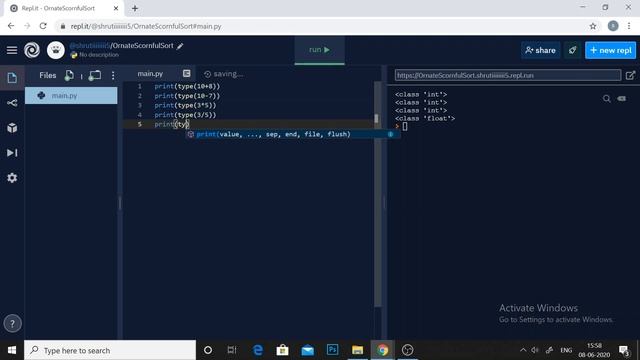
Task: Open Cortana circle icon on taskbar
Action: [x=208, y=350]
